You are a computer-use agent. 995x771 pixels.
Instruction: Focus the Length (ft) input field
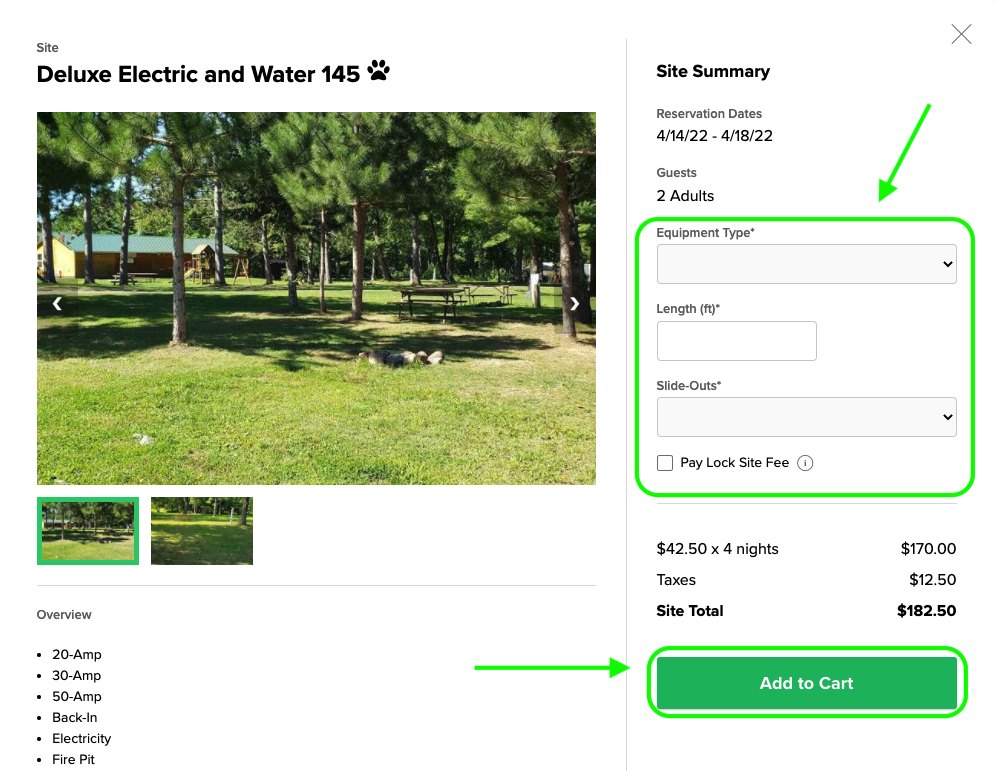click(736, 341)
